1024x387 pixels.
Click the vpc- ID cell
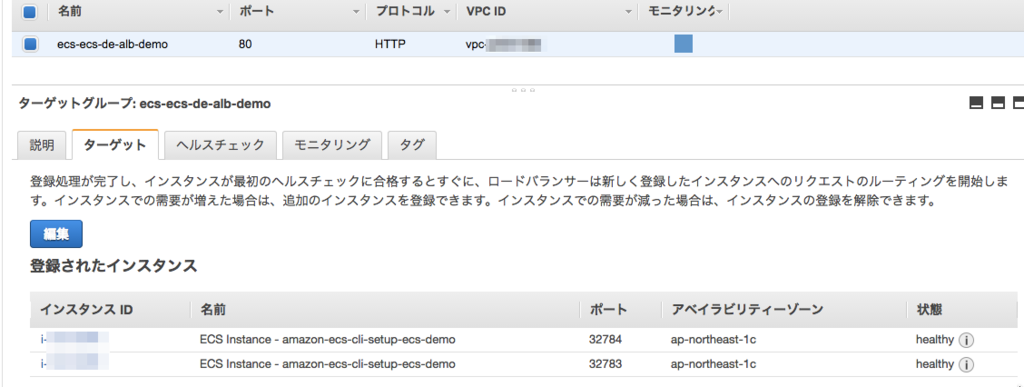(503, 45)
